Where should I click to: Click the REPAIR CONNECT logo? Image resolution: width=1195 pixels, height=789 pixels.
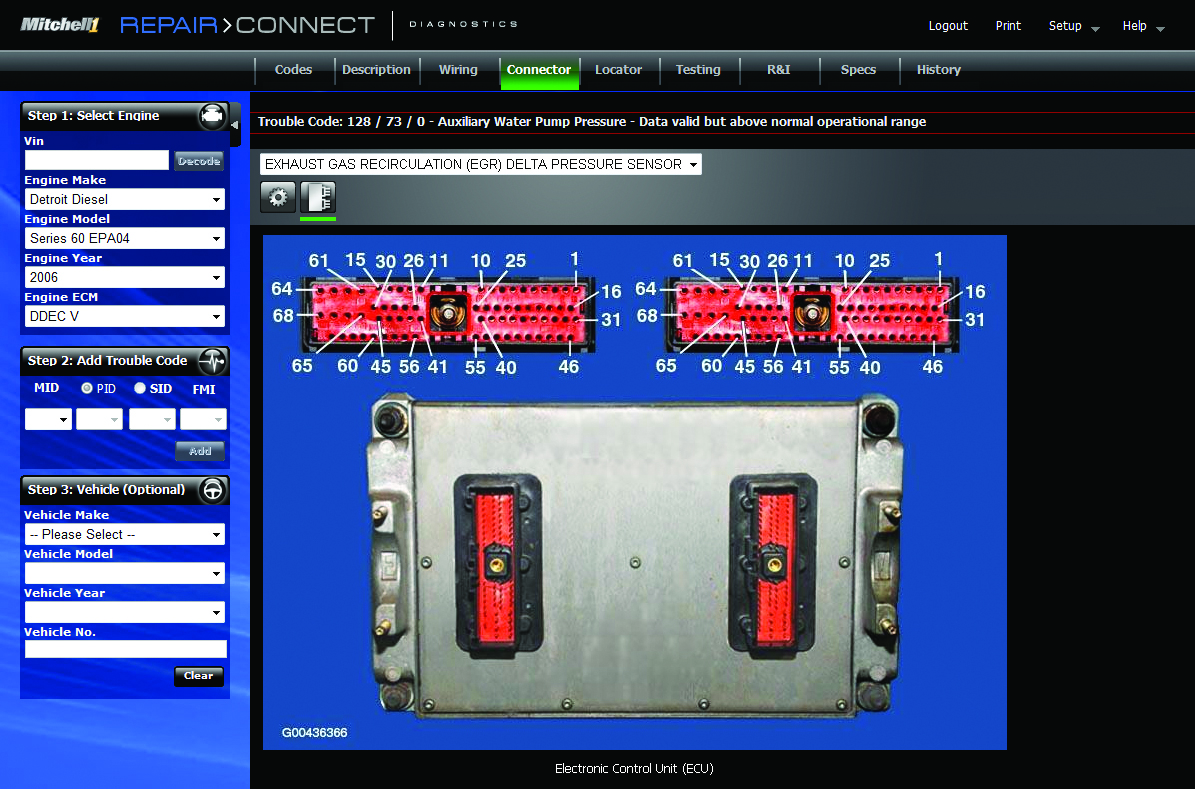(x=245, y=25)
